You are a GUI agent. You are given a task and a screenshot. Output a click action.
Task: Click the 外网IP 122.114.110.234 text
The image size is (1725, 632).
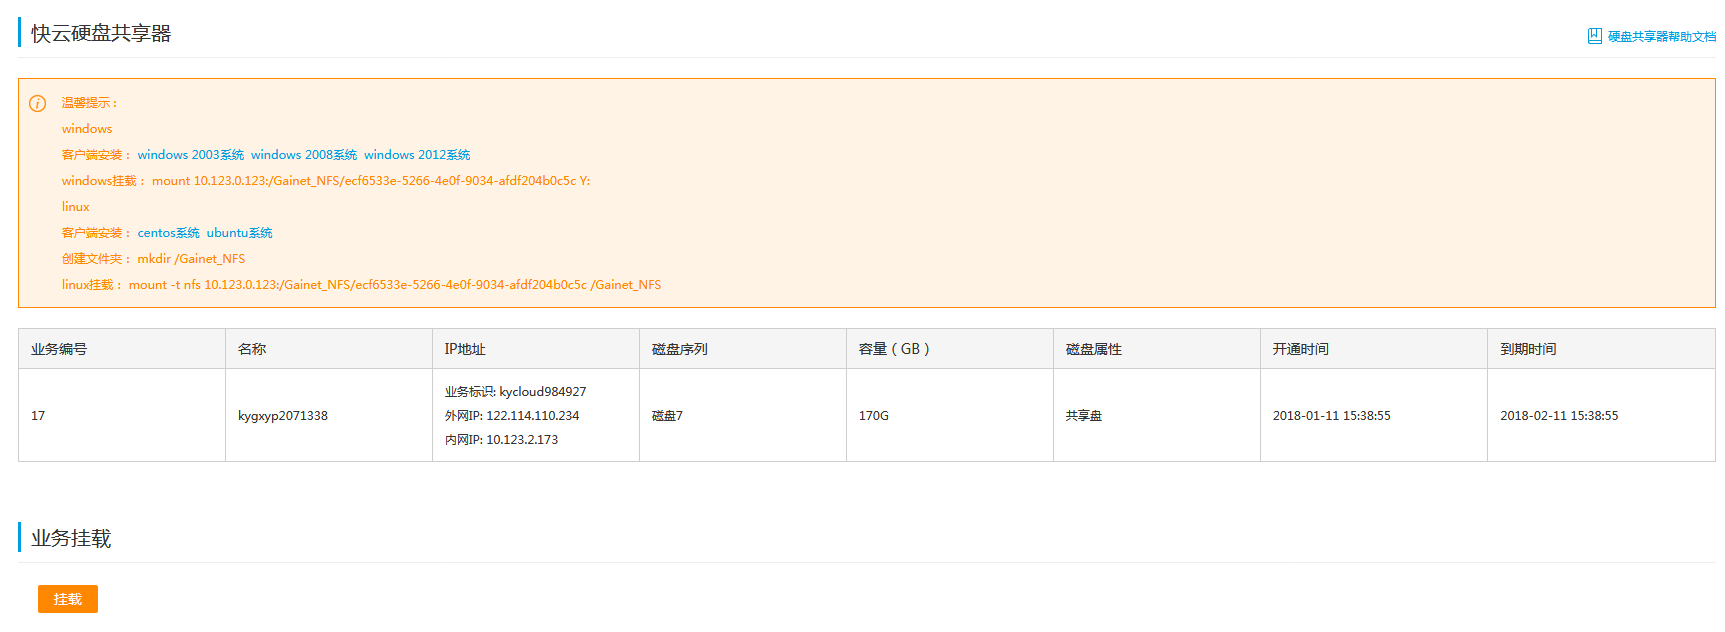(x=512, y=416)
